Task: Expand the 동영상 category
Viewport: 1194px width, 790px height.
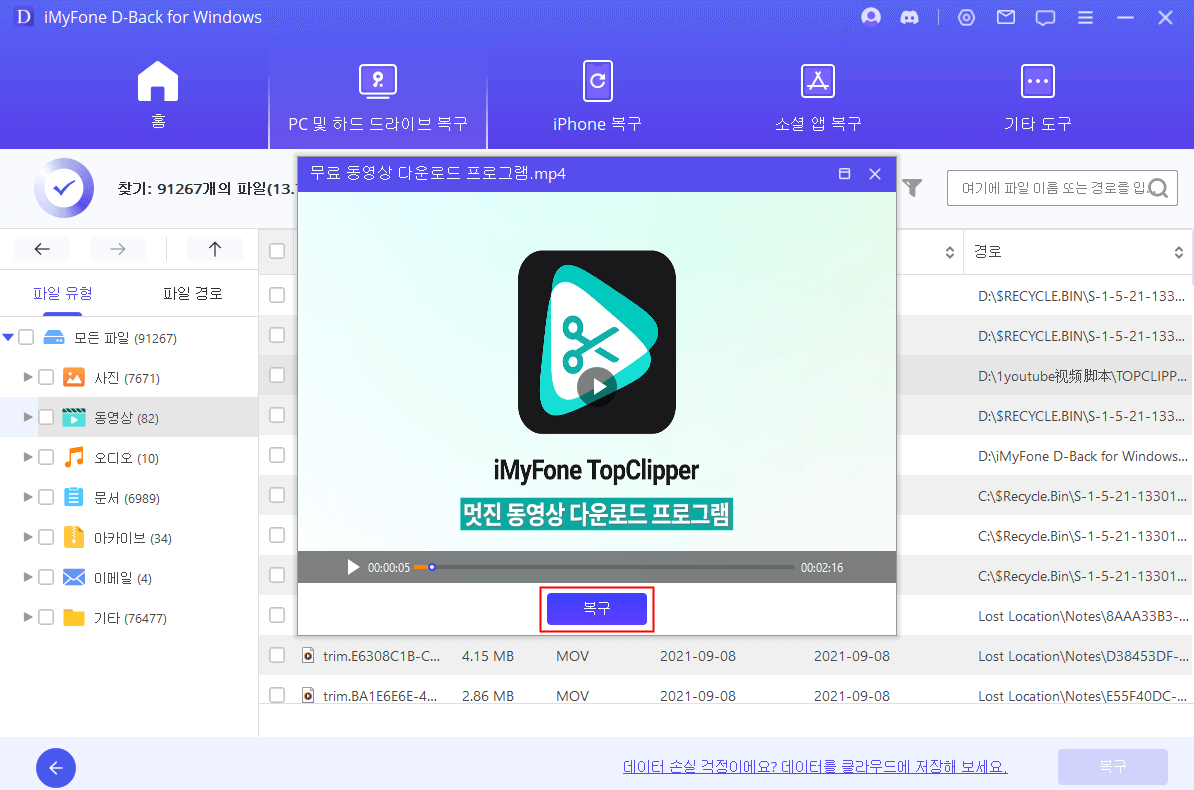Action: point(27,417)
